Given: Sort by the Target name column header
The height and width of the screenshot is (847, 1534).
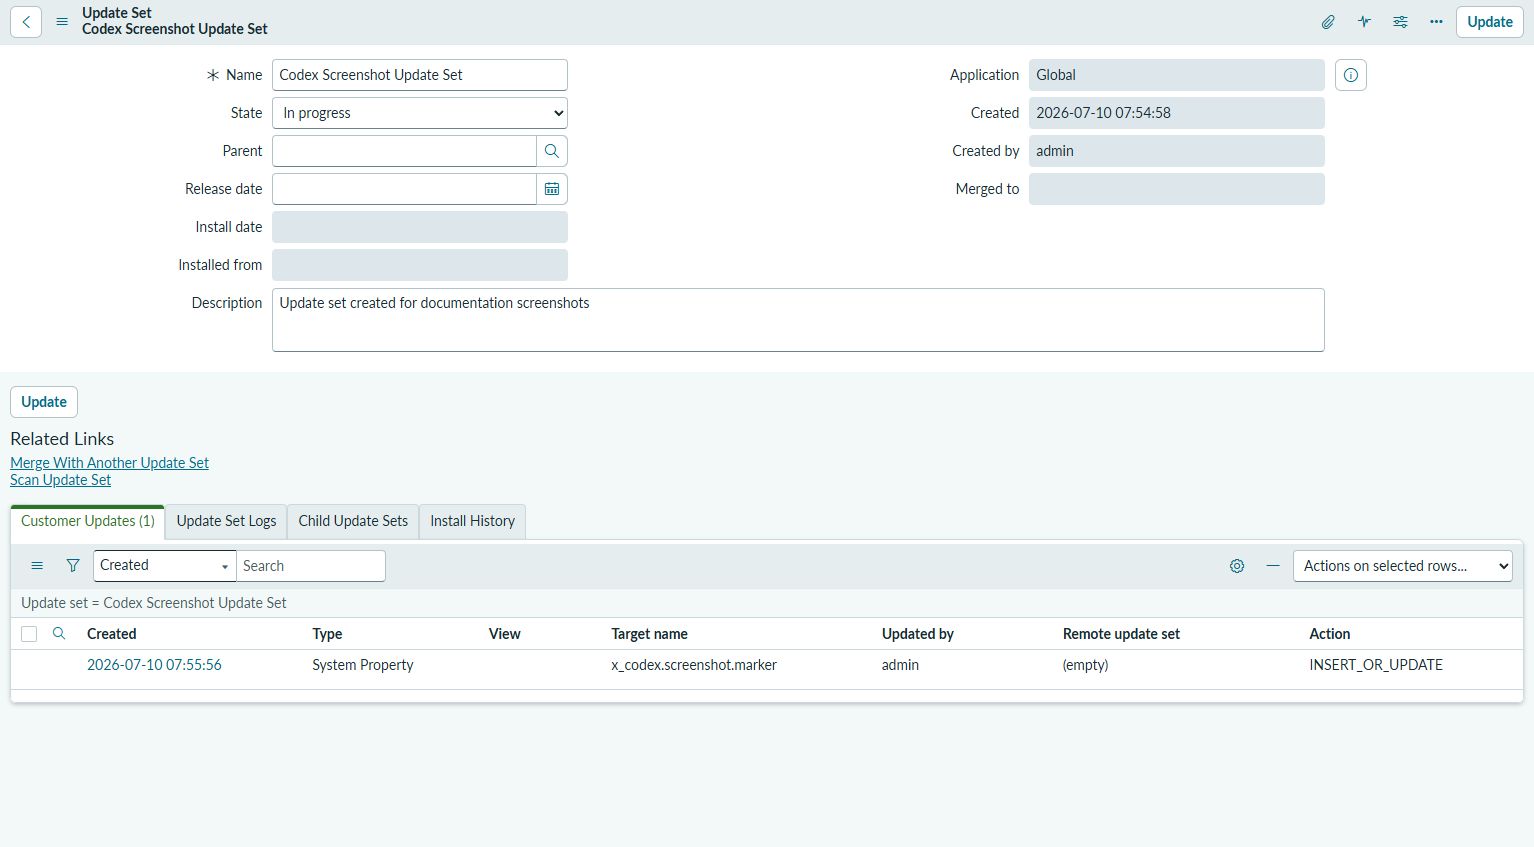Looking at the screenshot, I should 649,634.
